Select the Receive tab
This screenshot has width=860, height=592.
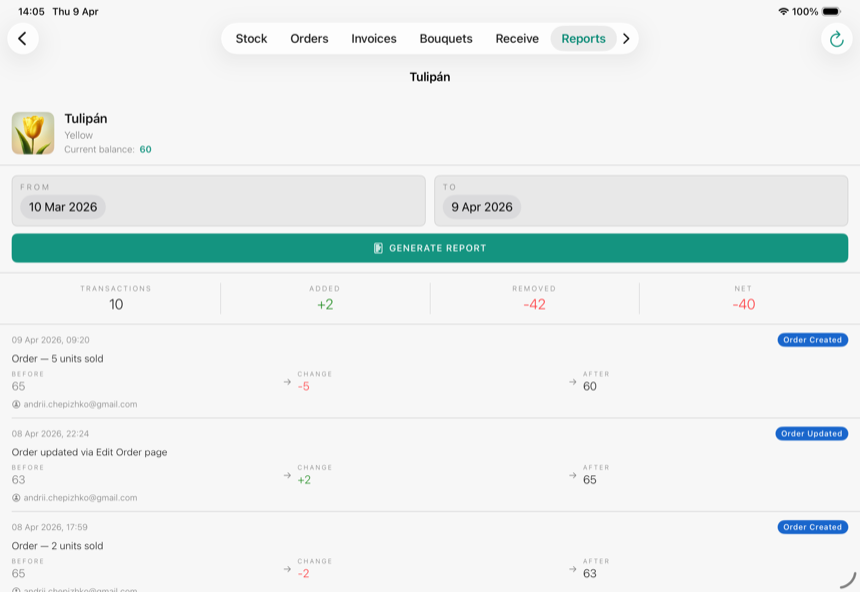(x=517, y=38)
